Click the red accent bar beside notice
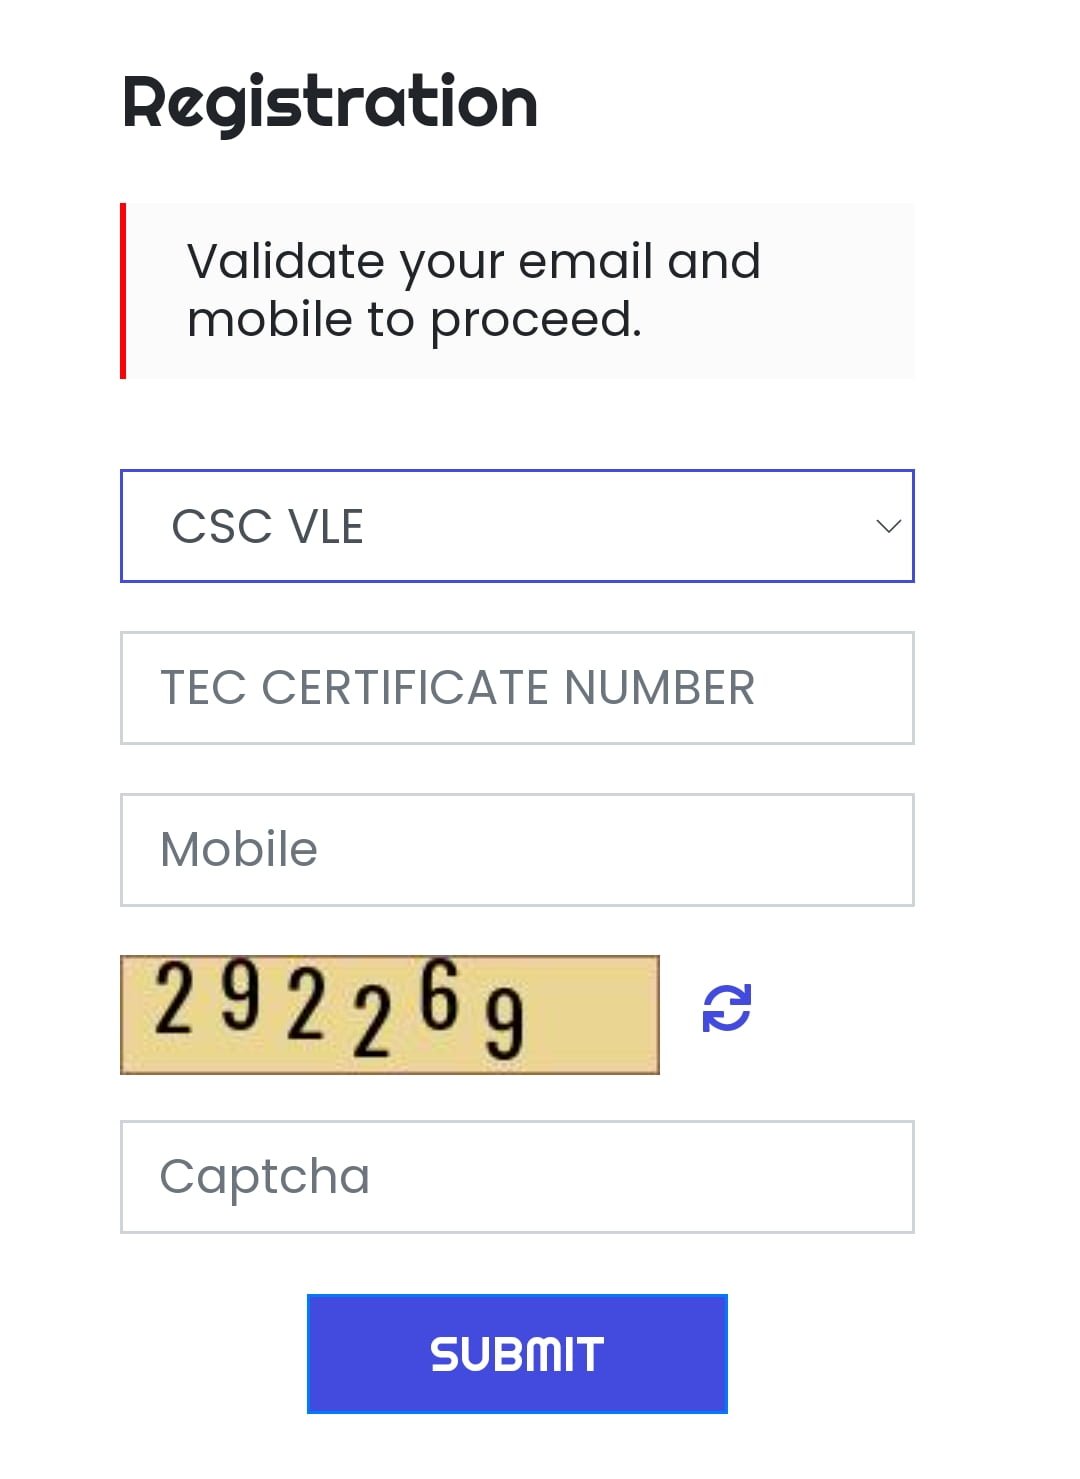 click(123, 290)
